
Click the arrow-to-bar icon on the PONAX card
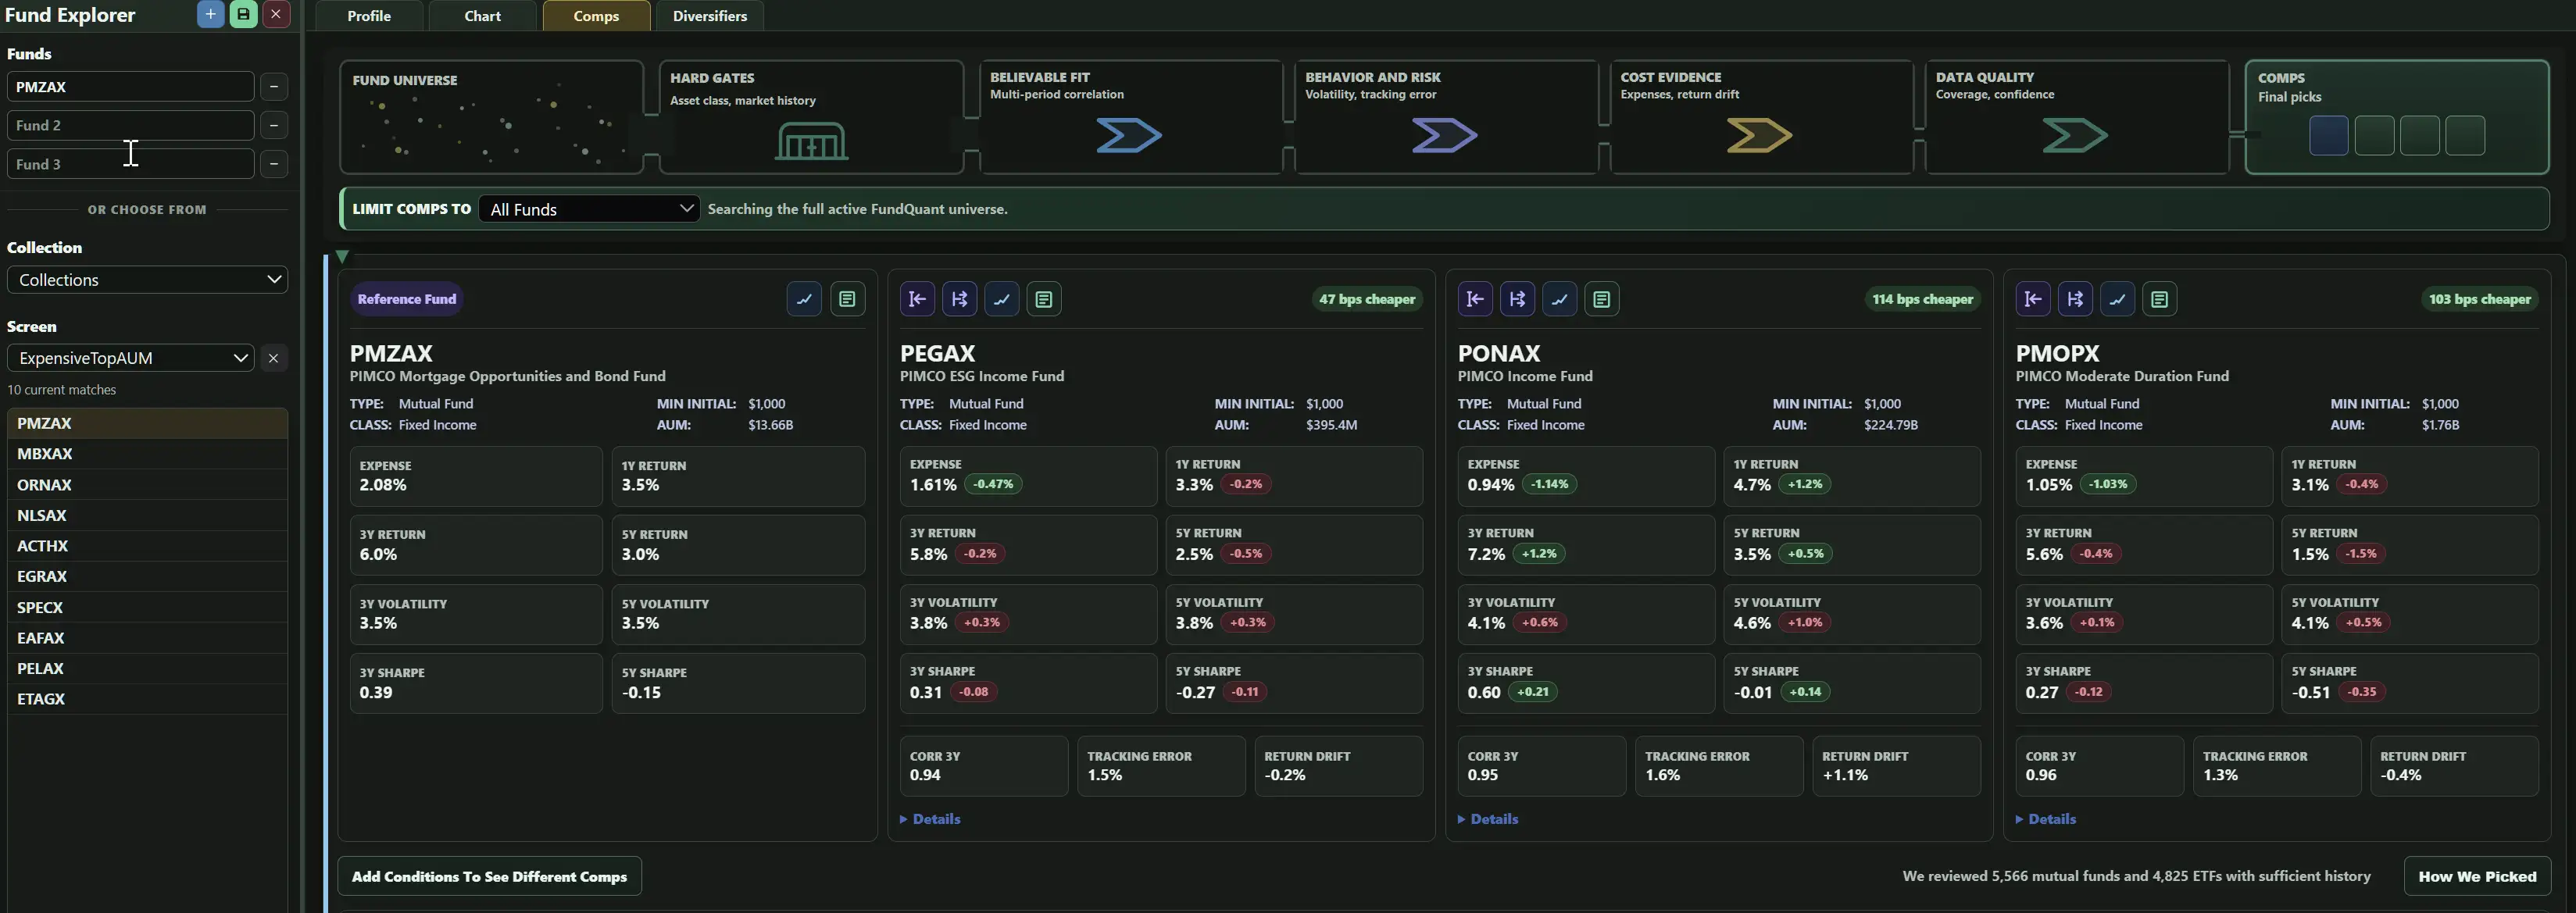coord(1476,299)
